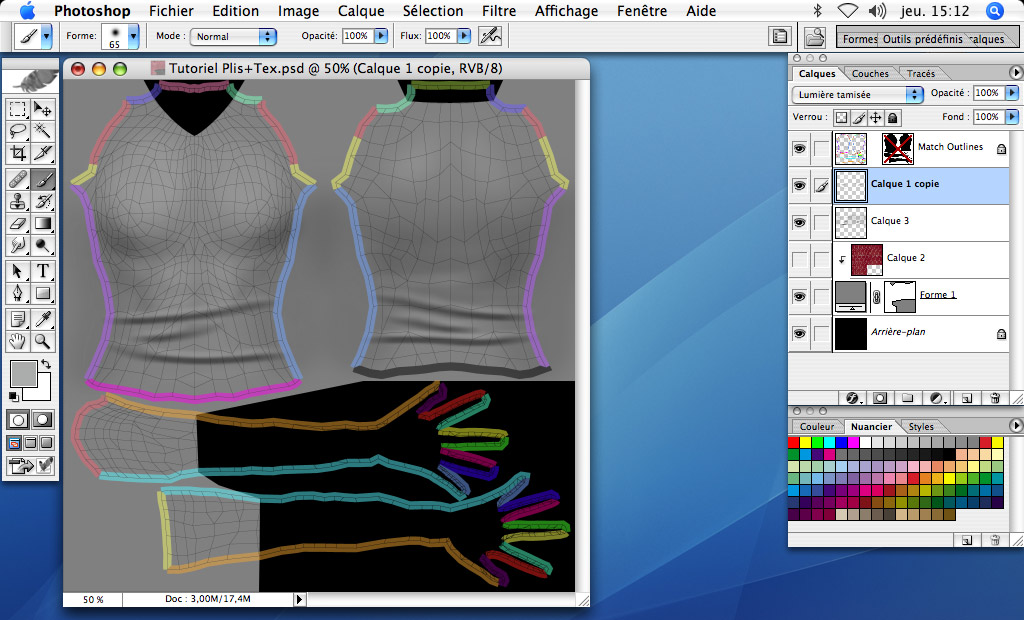The width and height of the screenshot is (1024, 620).
Task: Select the Brush tool in the toolbox
Action: click(42, 179)
